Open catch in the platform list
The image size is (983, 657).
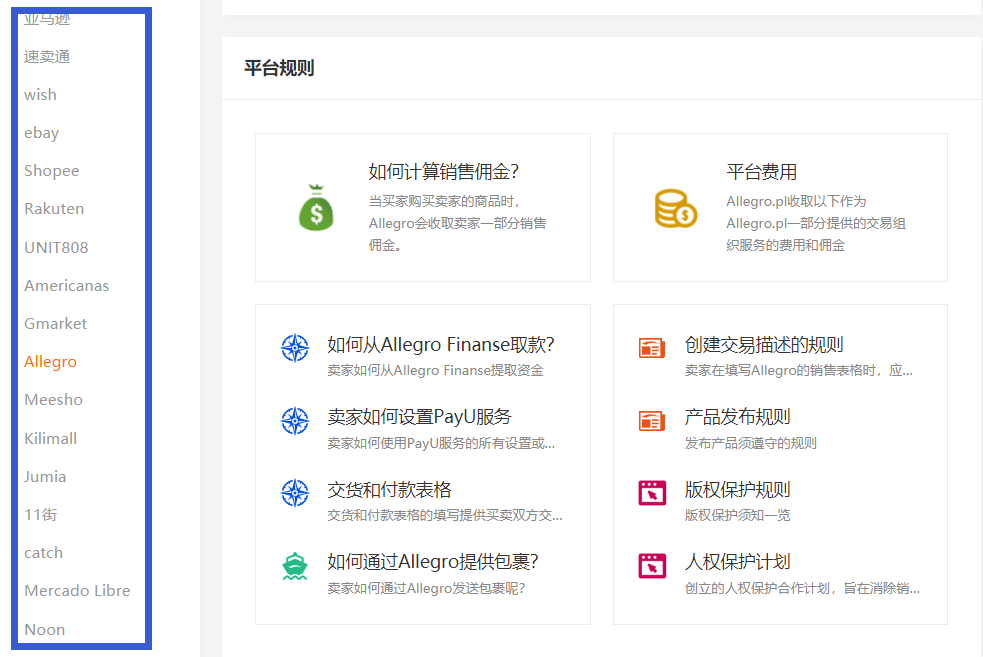pos(43,552)
